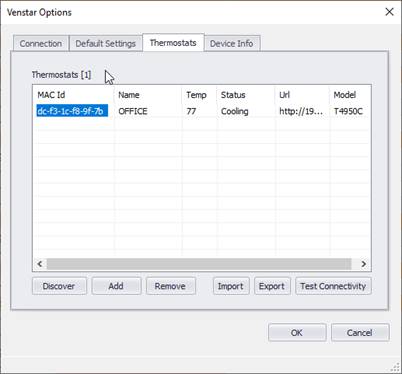Confirm with the OK button

click(x=297, y=332)
